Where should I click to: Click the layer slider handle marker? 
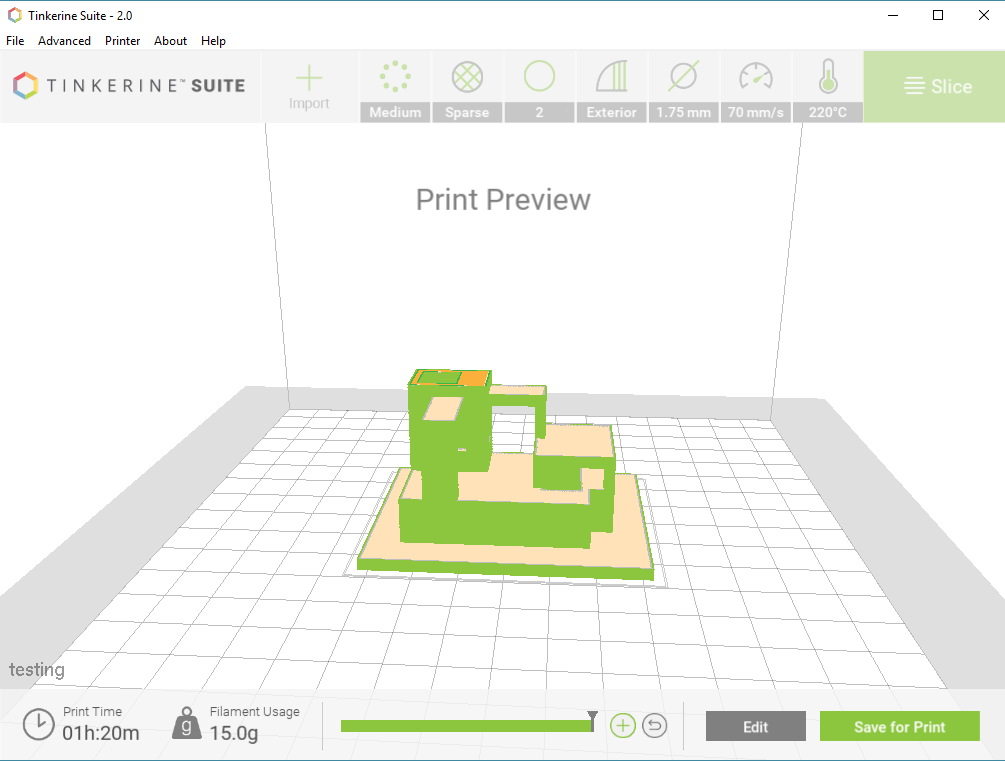[593, 721]
